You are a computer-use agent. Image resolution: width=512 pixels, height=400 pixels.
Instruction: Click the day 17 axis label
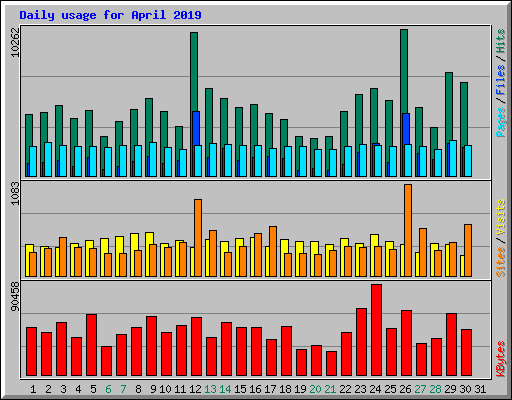(x=270, y=389)
